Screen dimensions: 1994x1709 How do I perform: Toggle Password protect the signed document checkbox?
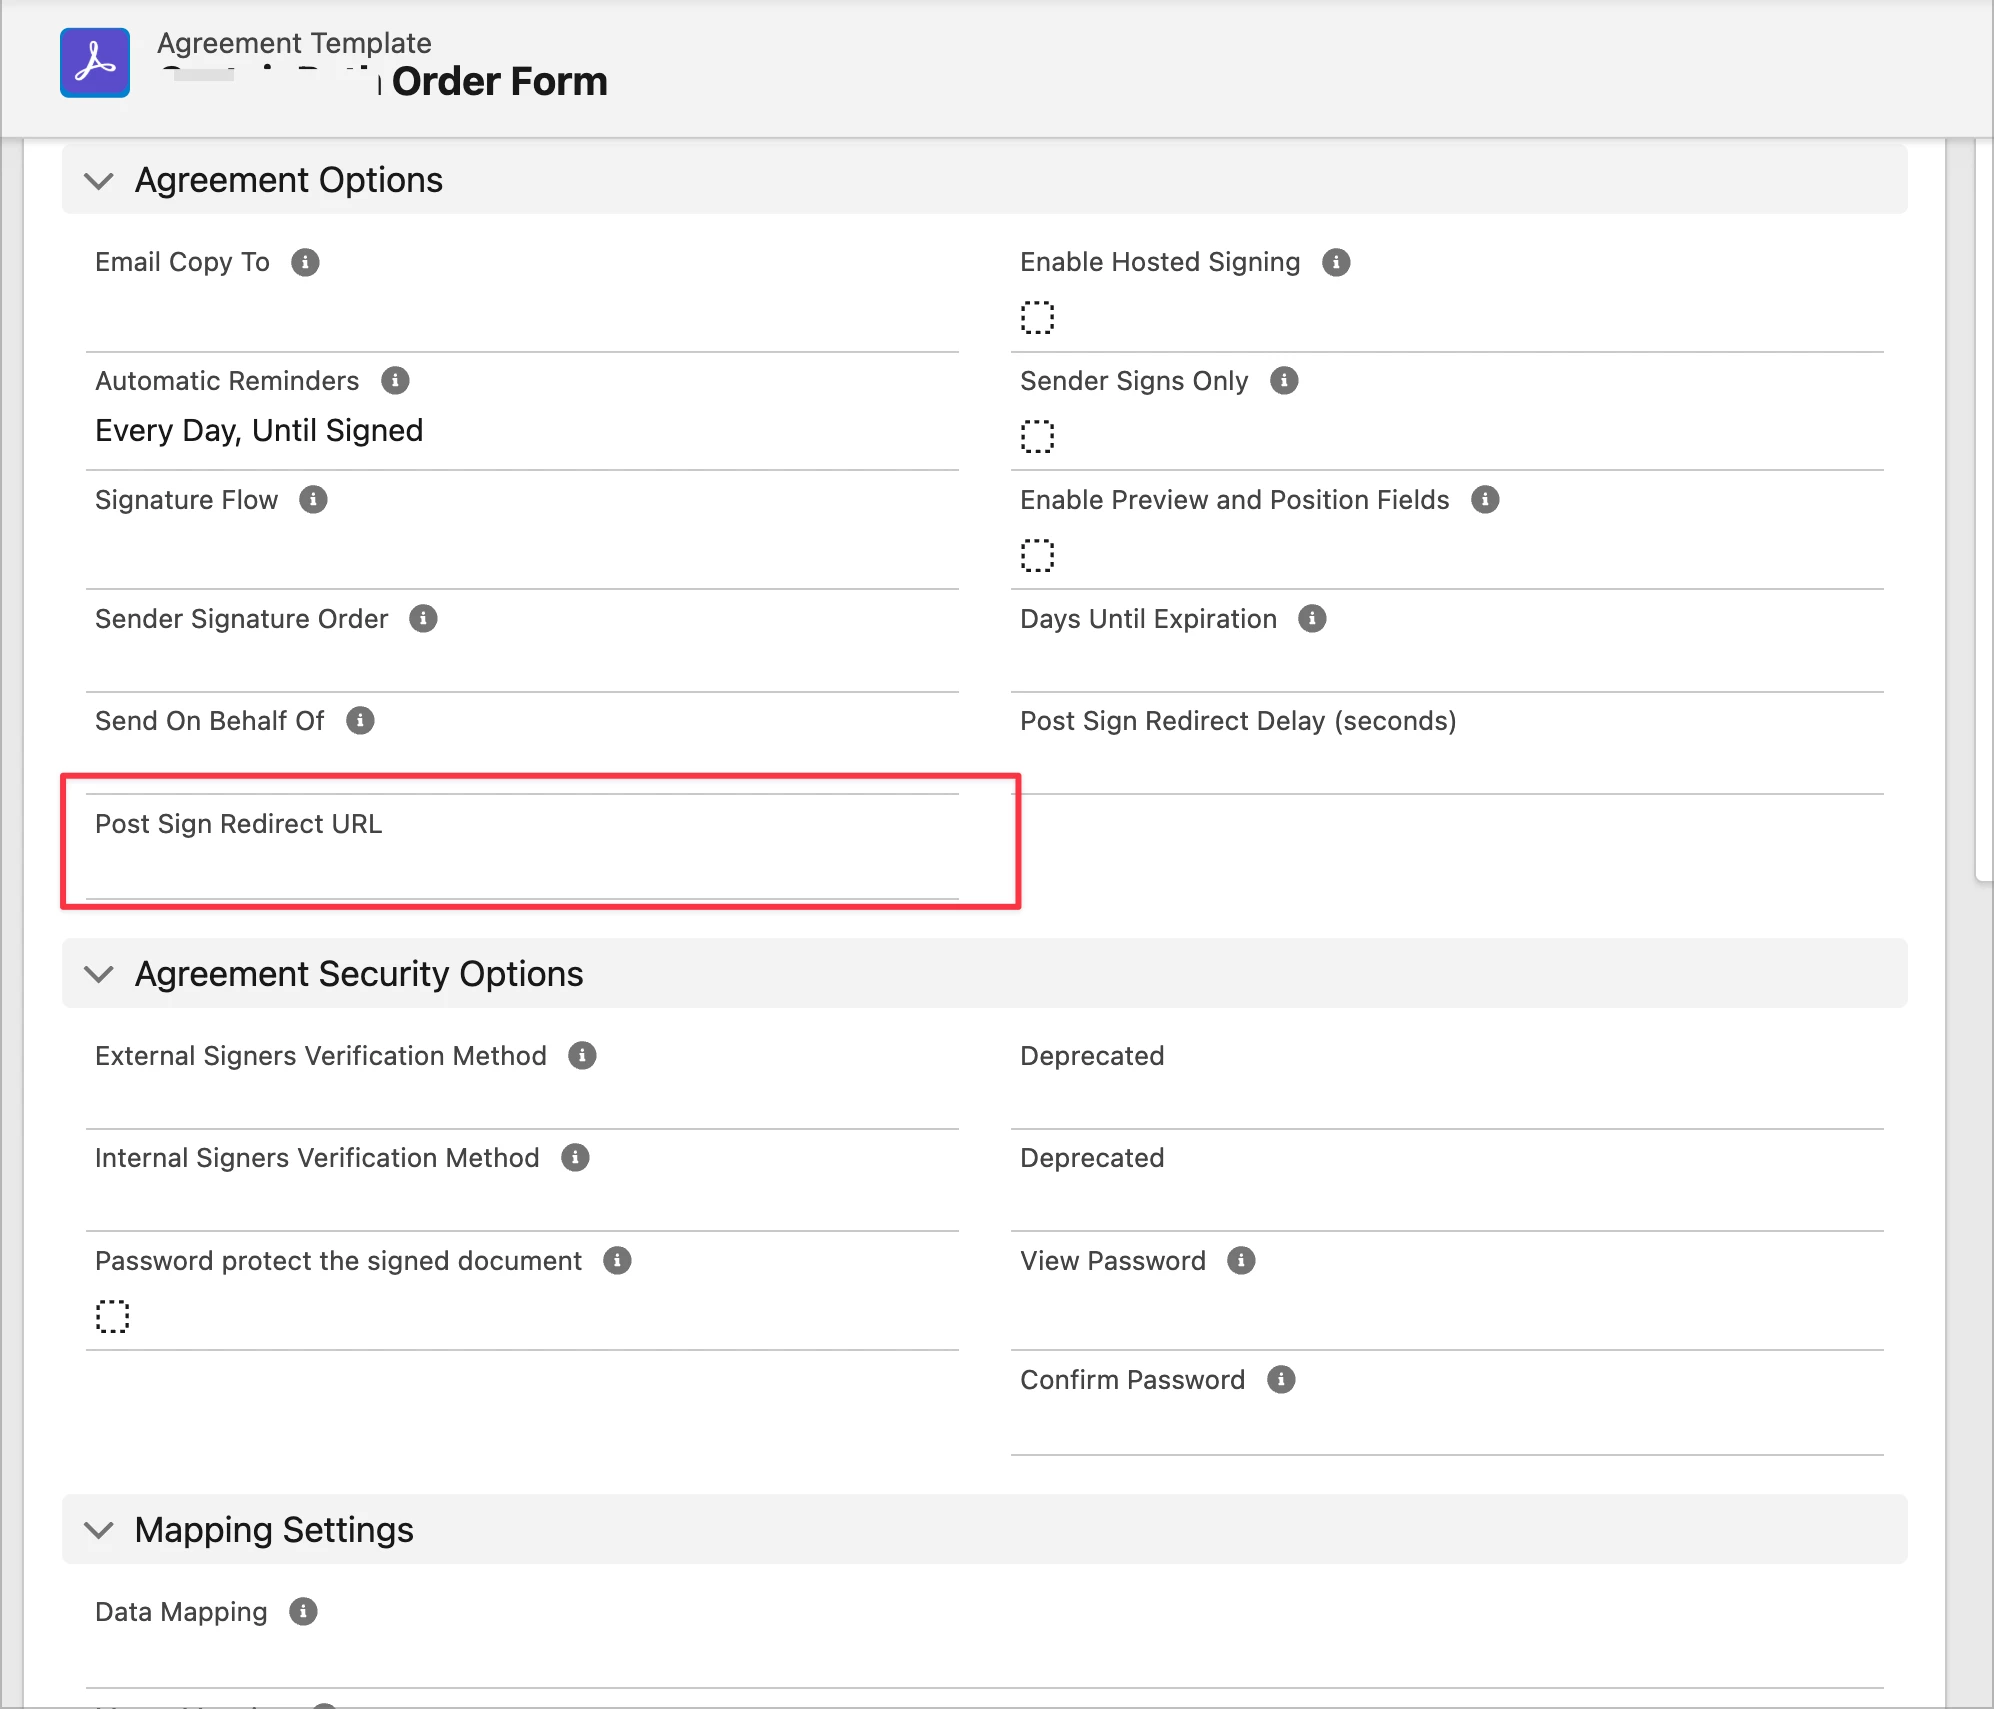pos(112,1316)
